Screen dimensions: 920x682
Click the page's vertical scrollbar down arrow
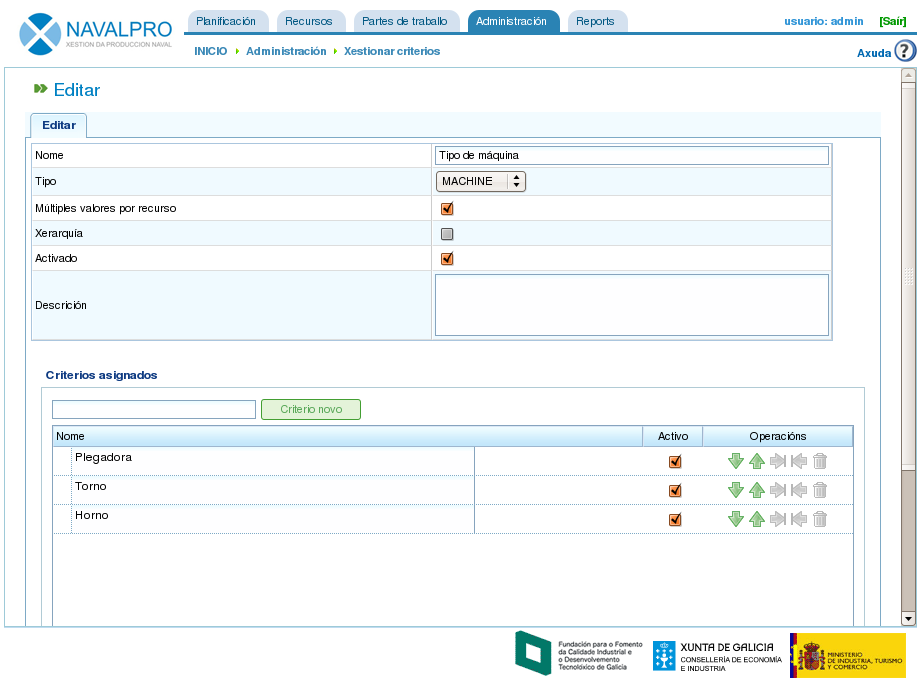coord(908,619)
